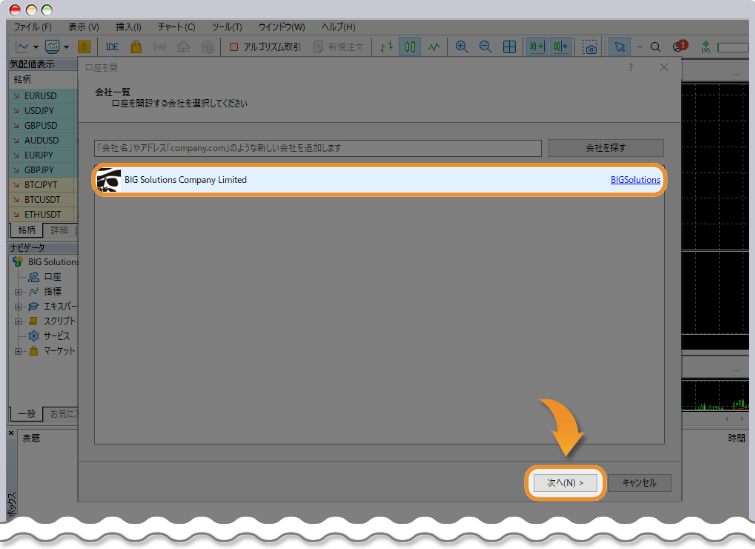The height and width of the screenshot is (549, 755).
Task: Select BTCJPYT in Market Watch
Action: pyautogui.click(x=43, y=185)
